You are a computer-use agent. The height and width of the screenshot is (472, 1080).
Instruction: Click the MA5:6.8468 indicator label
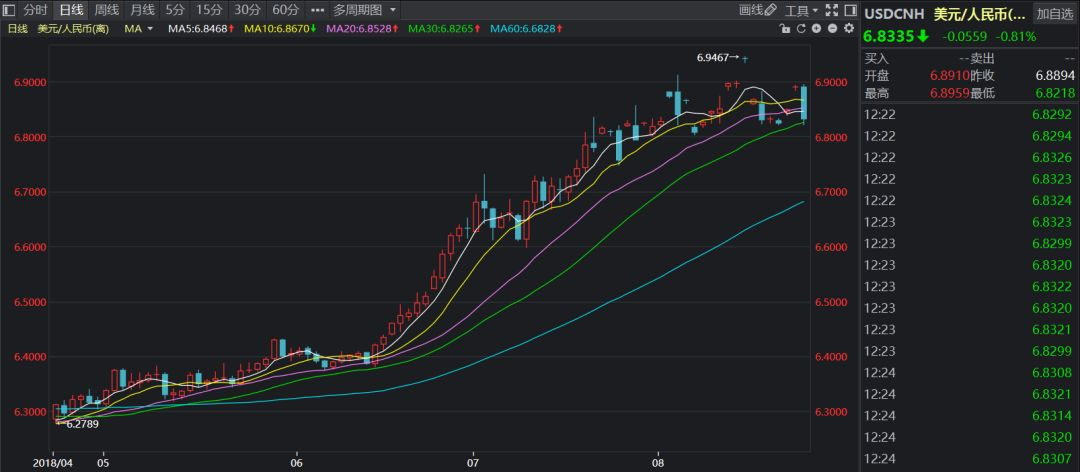[201, 28]
